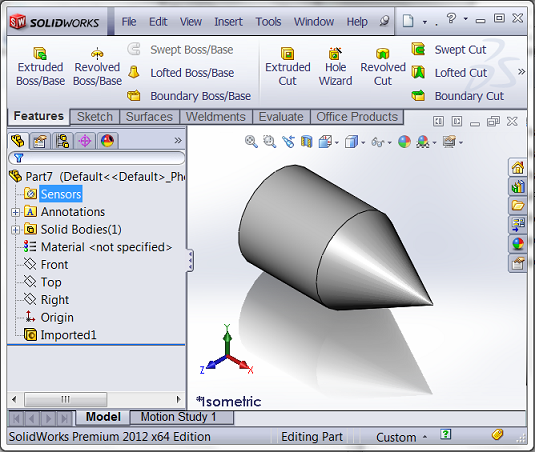Choose the Lofted Cut command
The image size is (535, 452).
(x=449, y=73)
